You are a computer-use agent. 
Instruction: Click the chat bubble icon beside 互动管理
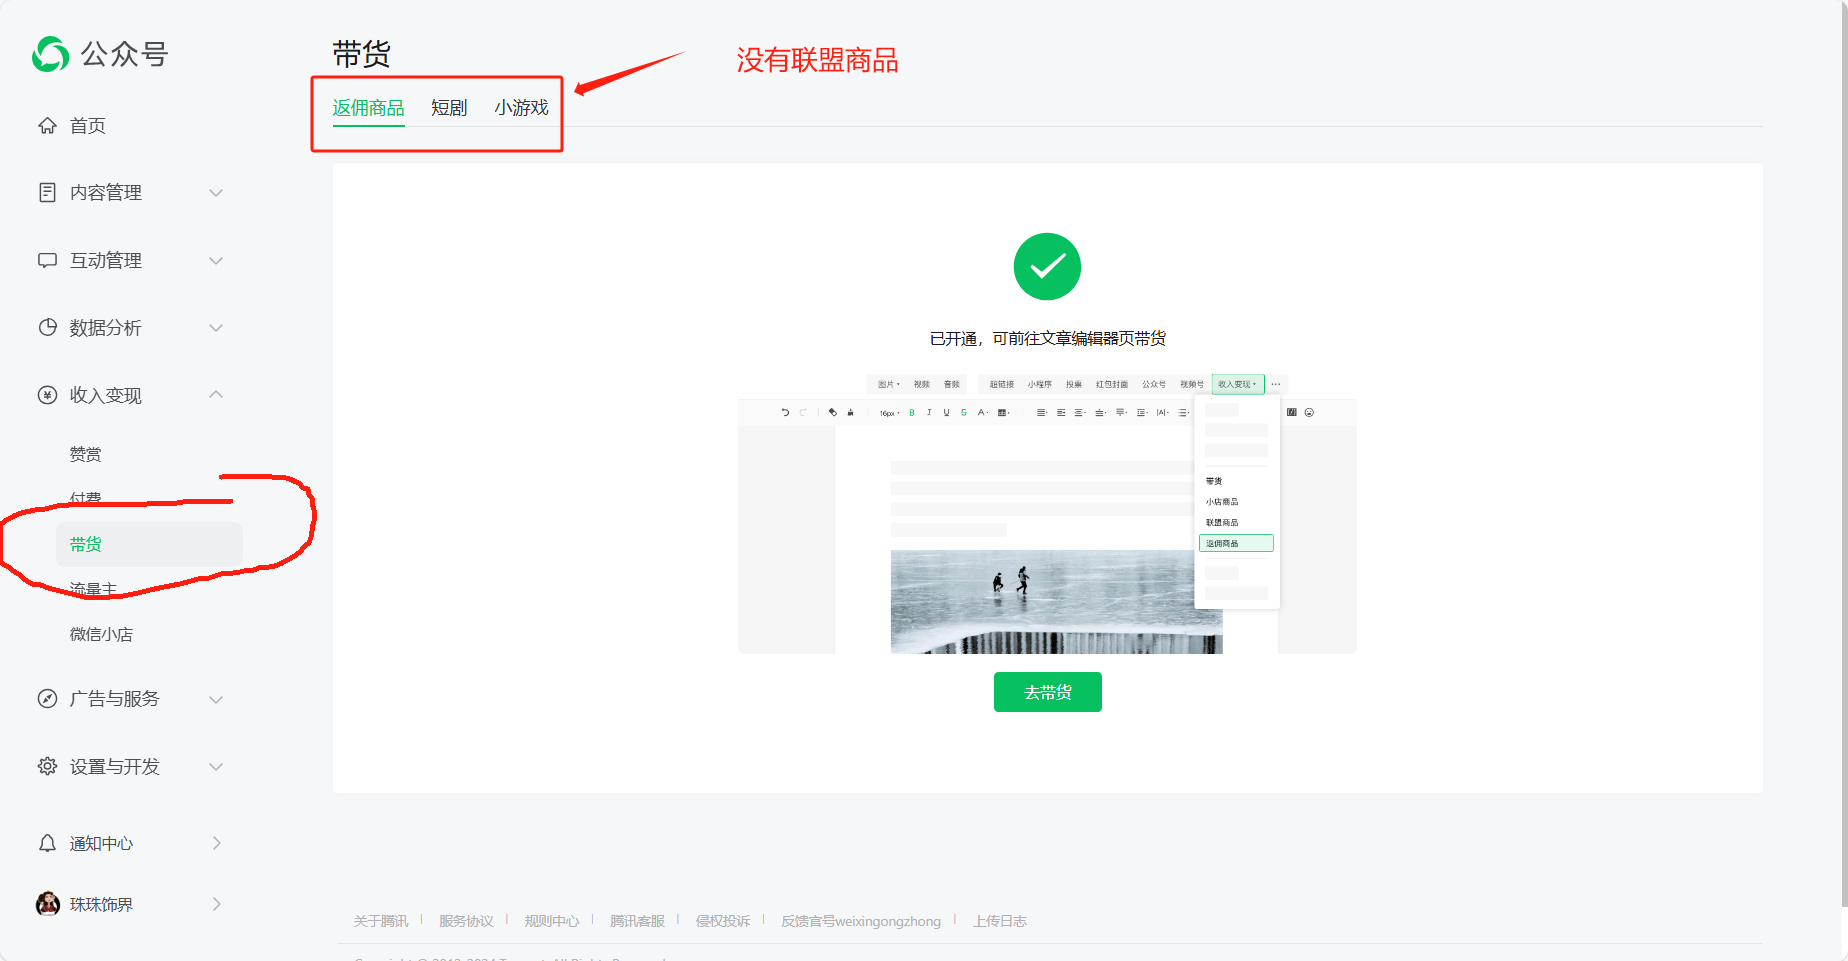(x=47, y=260)
